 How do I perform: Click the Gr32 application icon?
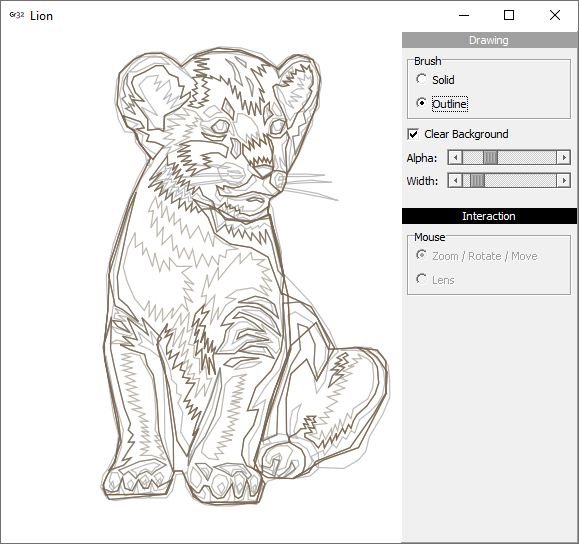click(x=17, y=15)
